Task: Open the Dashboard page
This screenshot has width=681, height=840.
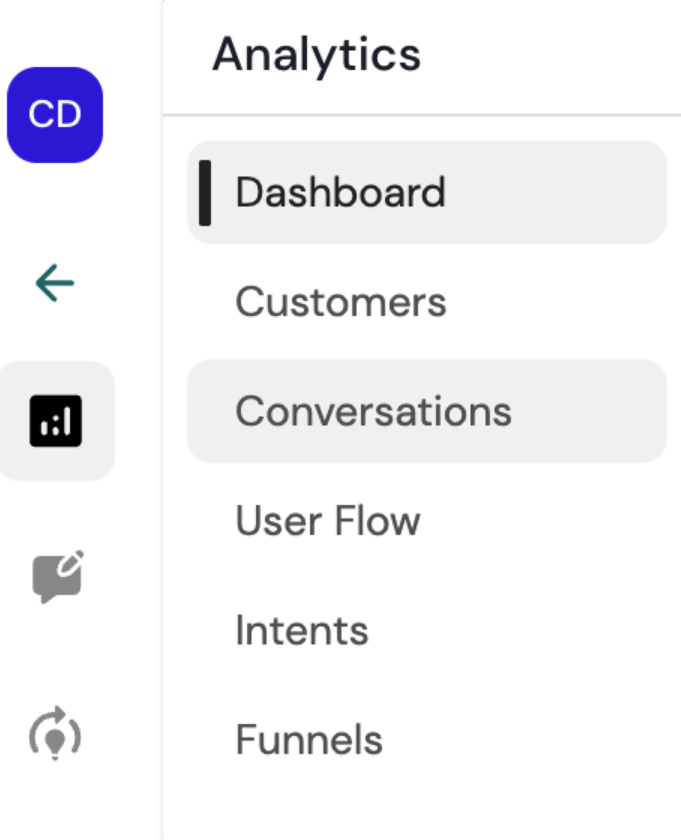Action: tap(340, 192)
